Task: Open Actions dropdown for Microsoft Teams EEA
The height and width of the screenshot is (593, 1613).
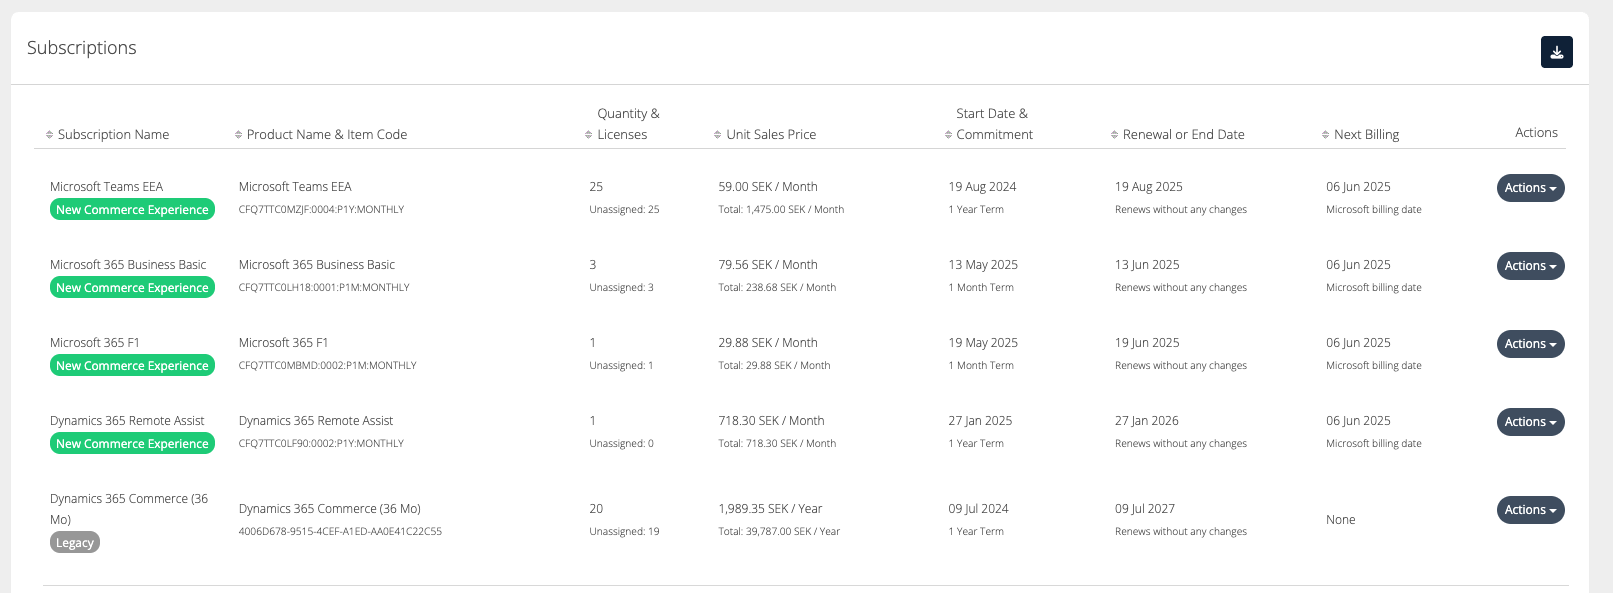Action: [1530, 188]
